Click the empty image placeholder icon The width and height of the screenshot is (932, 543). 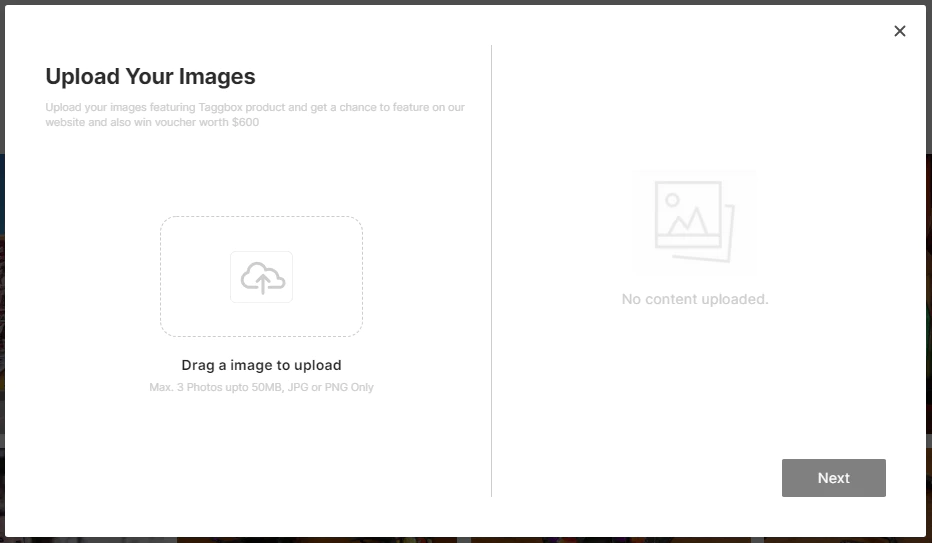tap(695, 221)
